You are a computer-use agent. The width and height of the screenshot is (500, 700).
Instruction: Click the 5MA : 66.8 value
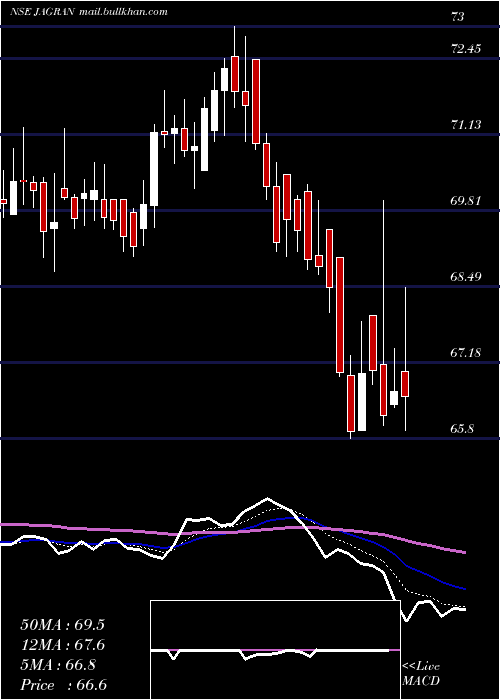[58, 665]
